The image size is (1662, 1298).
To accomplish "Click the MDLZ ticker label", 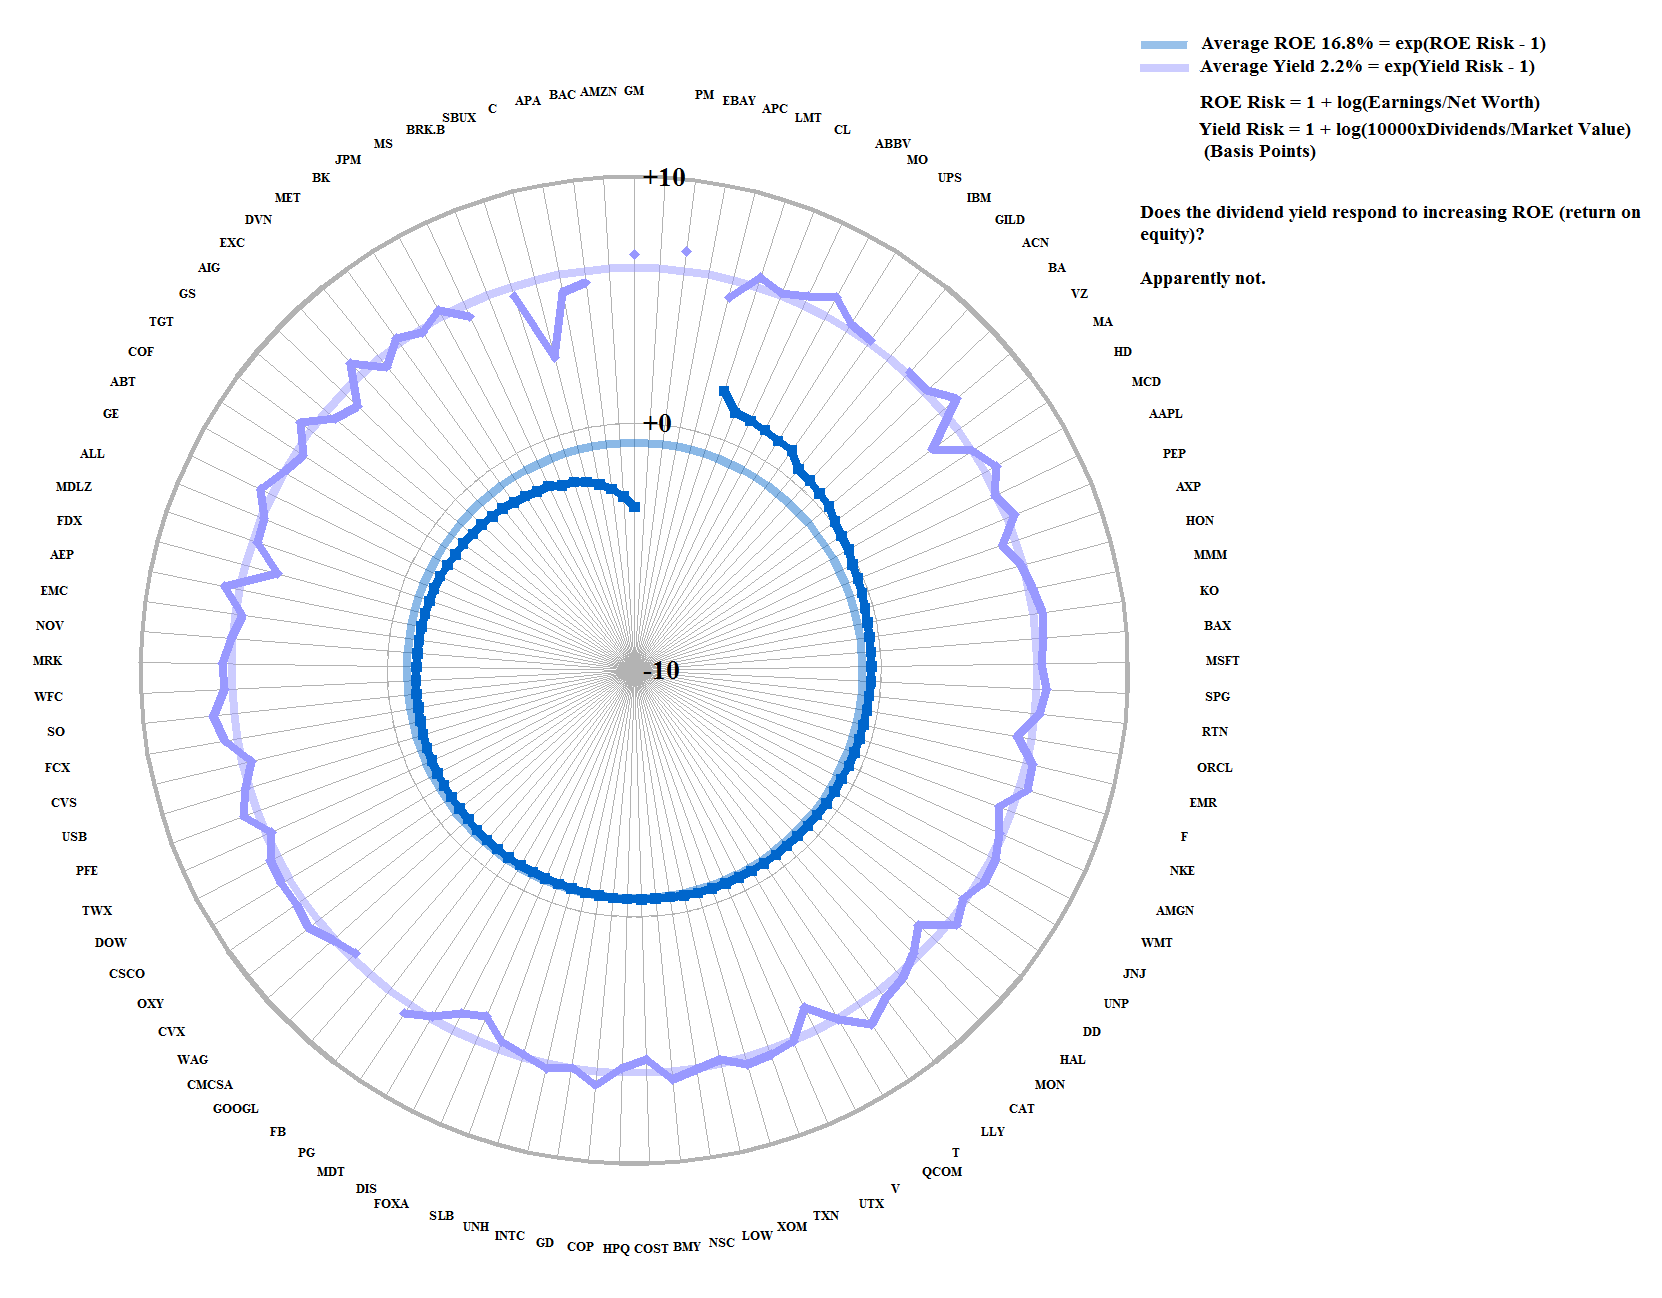I will [x=73, y=487].
